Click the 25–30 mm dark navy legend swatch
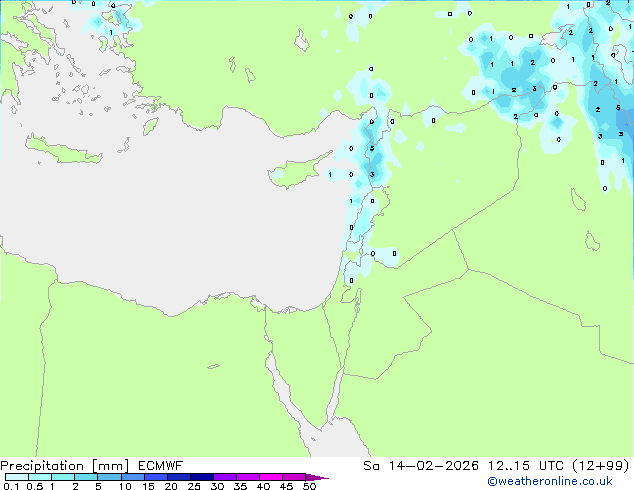This screenshot has width=634, height=490. (202, 477)
